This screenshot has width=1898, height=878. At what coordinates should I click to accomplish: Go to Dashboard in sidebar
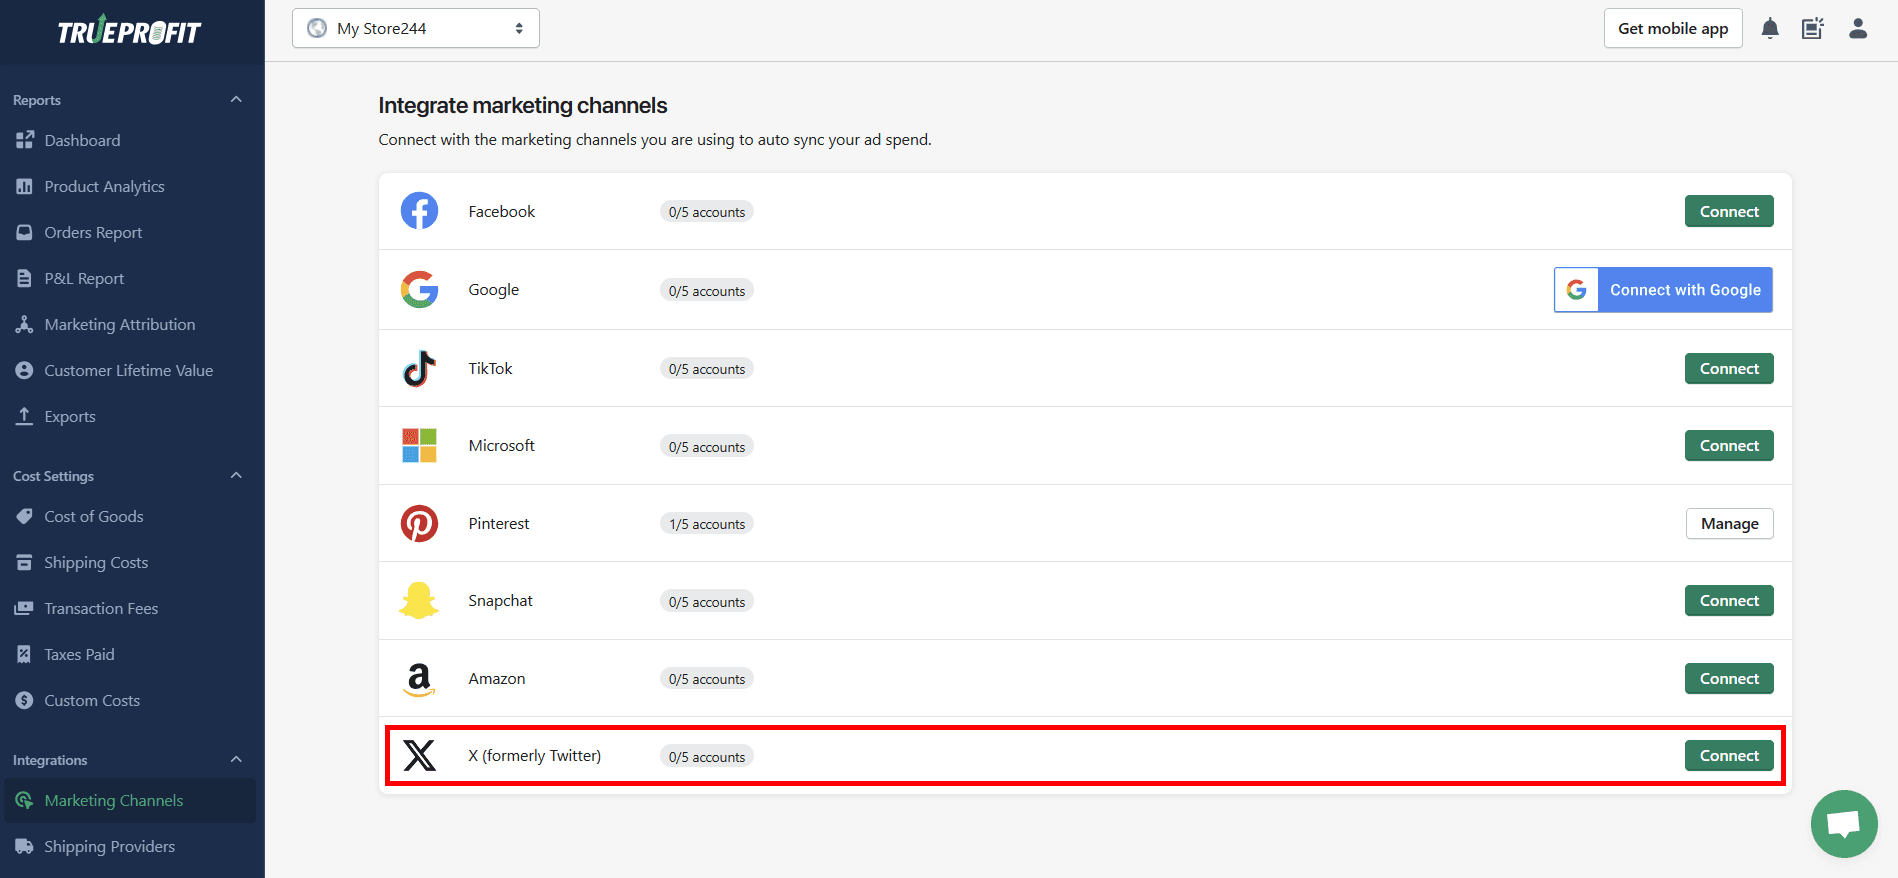(x=82, y=140)
